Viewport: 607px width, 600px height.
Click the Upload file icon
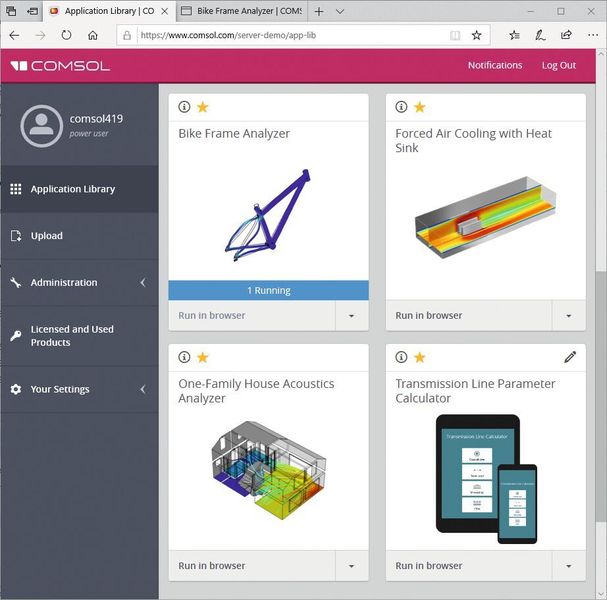15,236
